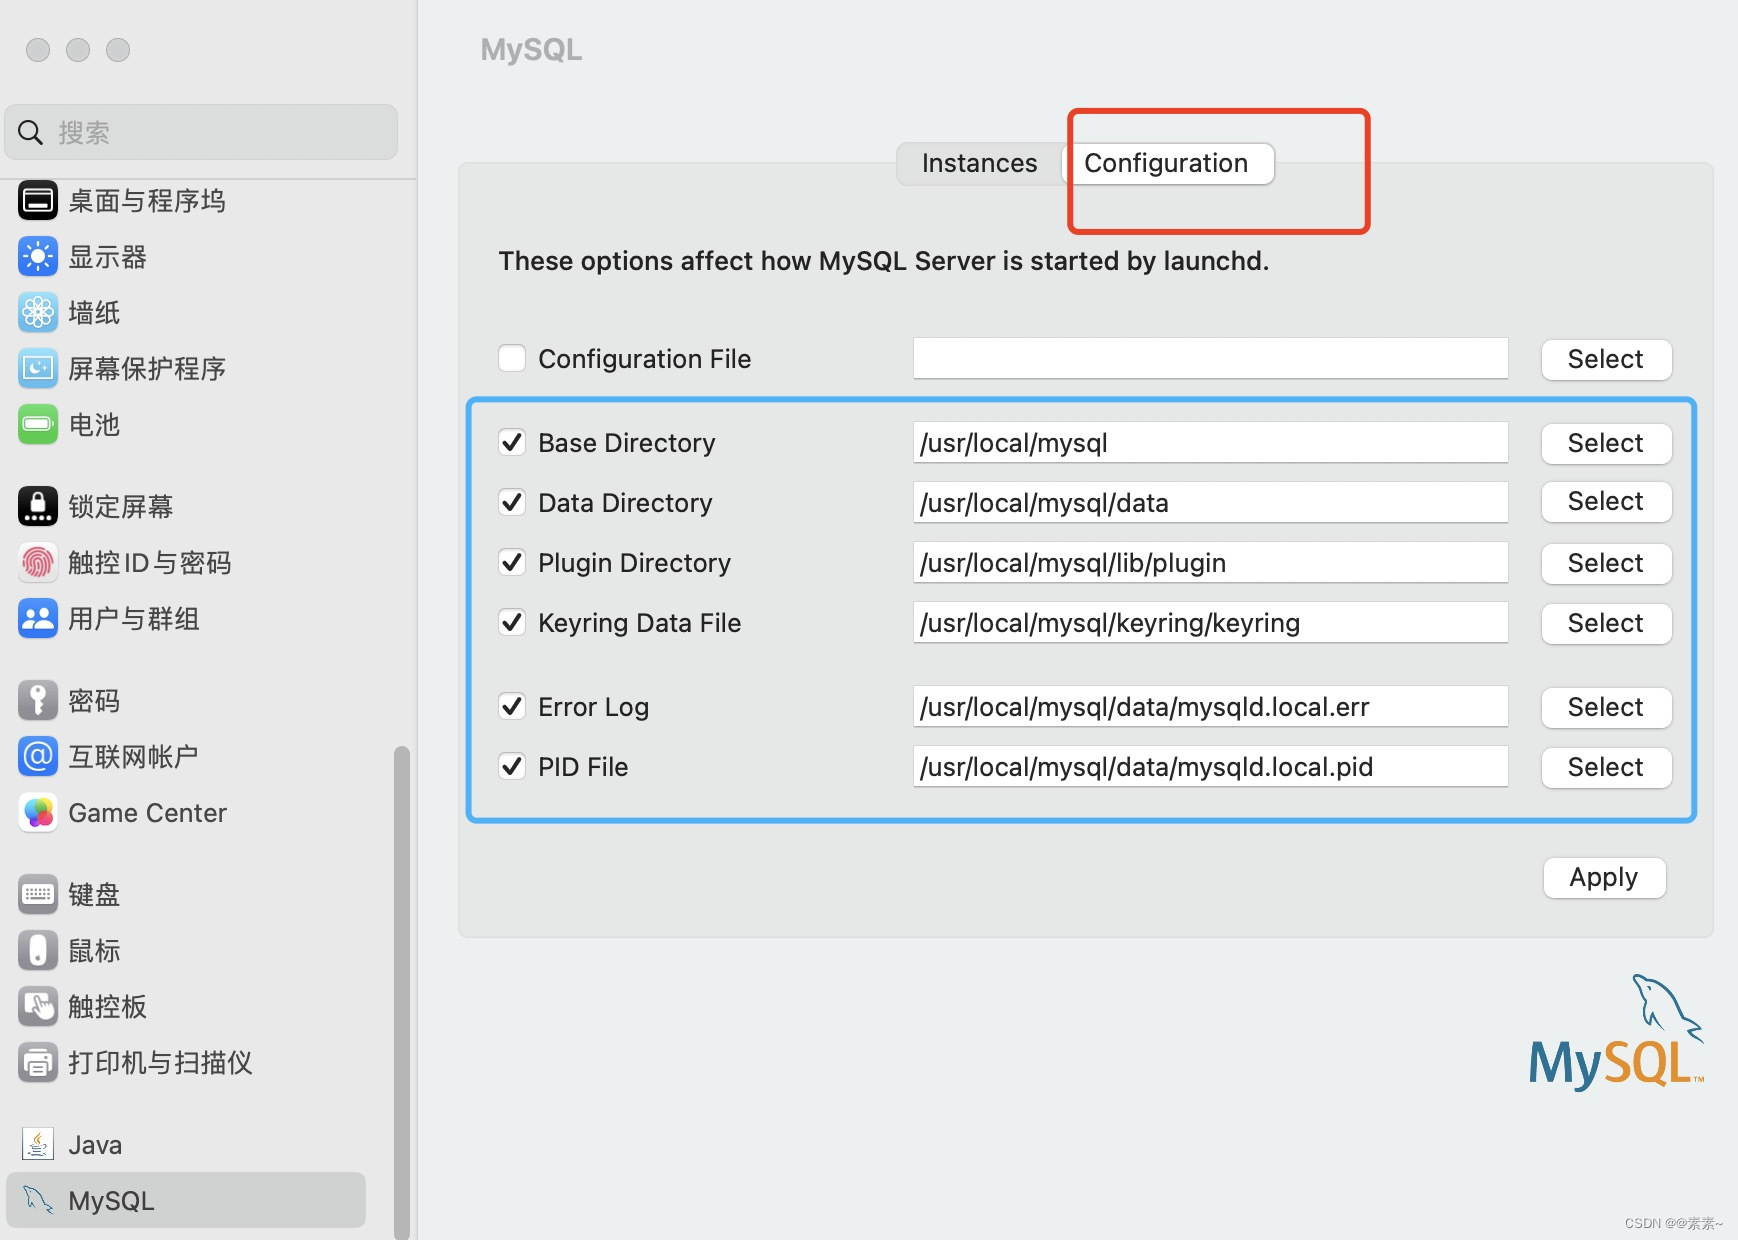Viewport: 1738px width, 1240px height.
Task: Open the Passwords (密码) key icon
Action: pyautogui.click(x=38, y=700)
